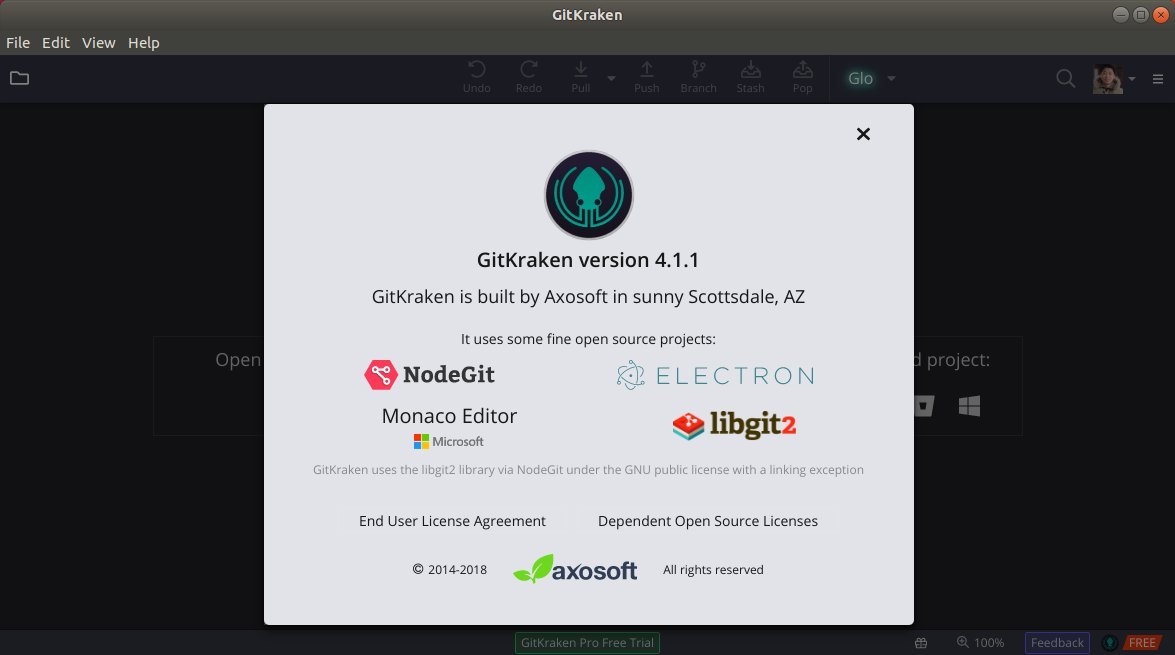Click the Pull toolbar icon
This screenshot has height=655, width=1175.
581,77
